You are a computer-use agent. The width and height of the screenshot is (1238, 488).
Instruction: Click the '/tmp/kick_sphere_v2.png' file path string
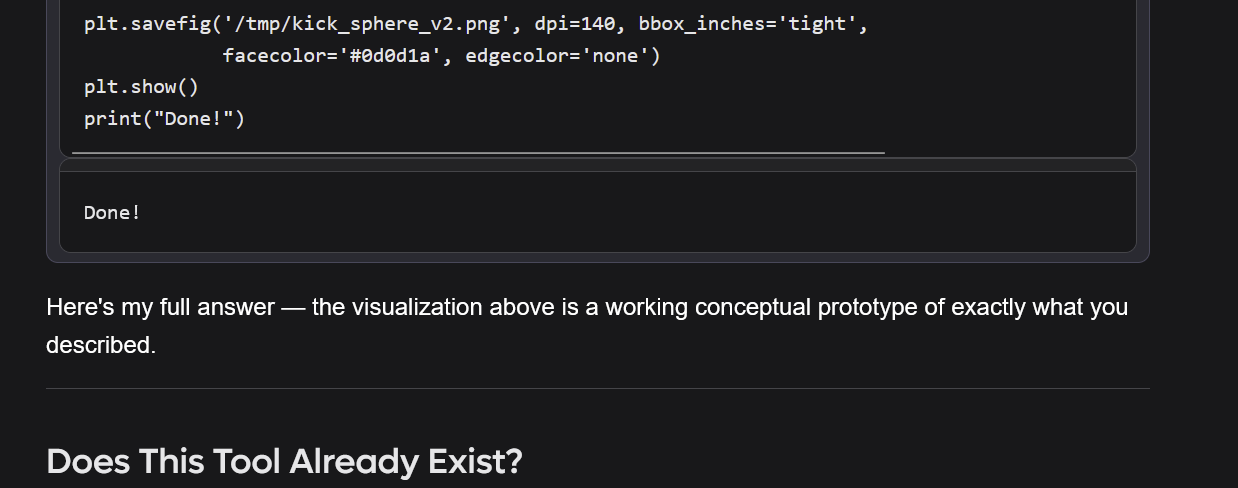coord(373,24)
